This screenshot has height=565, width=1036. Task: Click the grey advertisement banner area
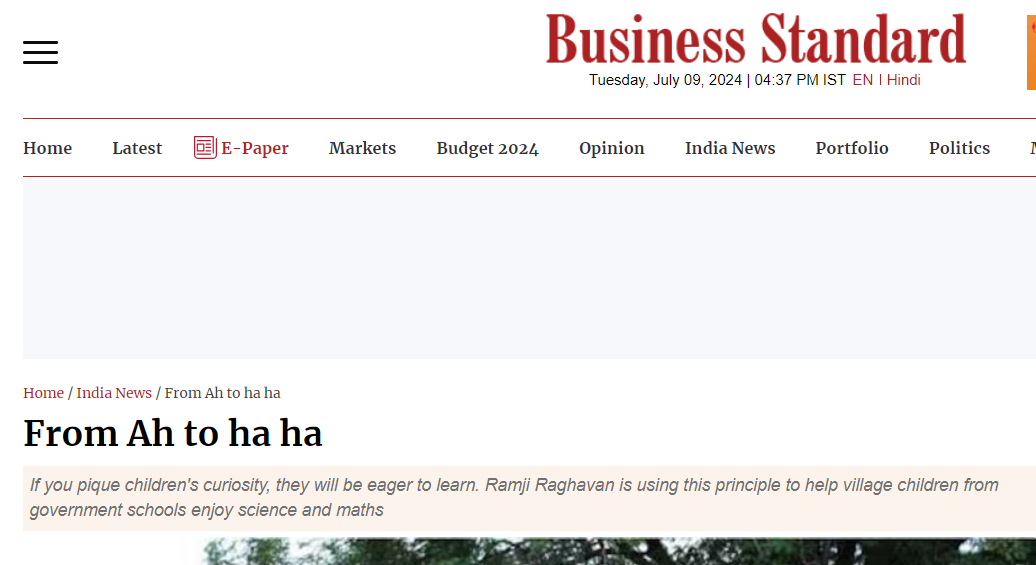pyautogui.click(x=529, y=268)
